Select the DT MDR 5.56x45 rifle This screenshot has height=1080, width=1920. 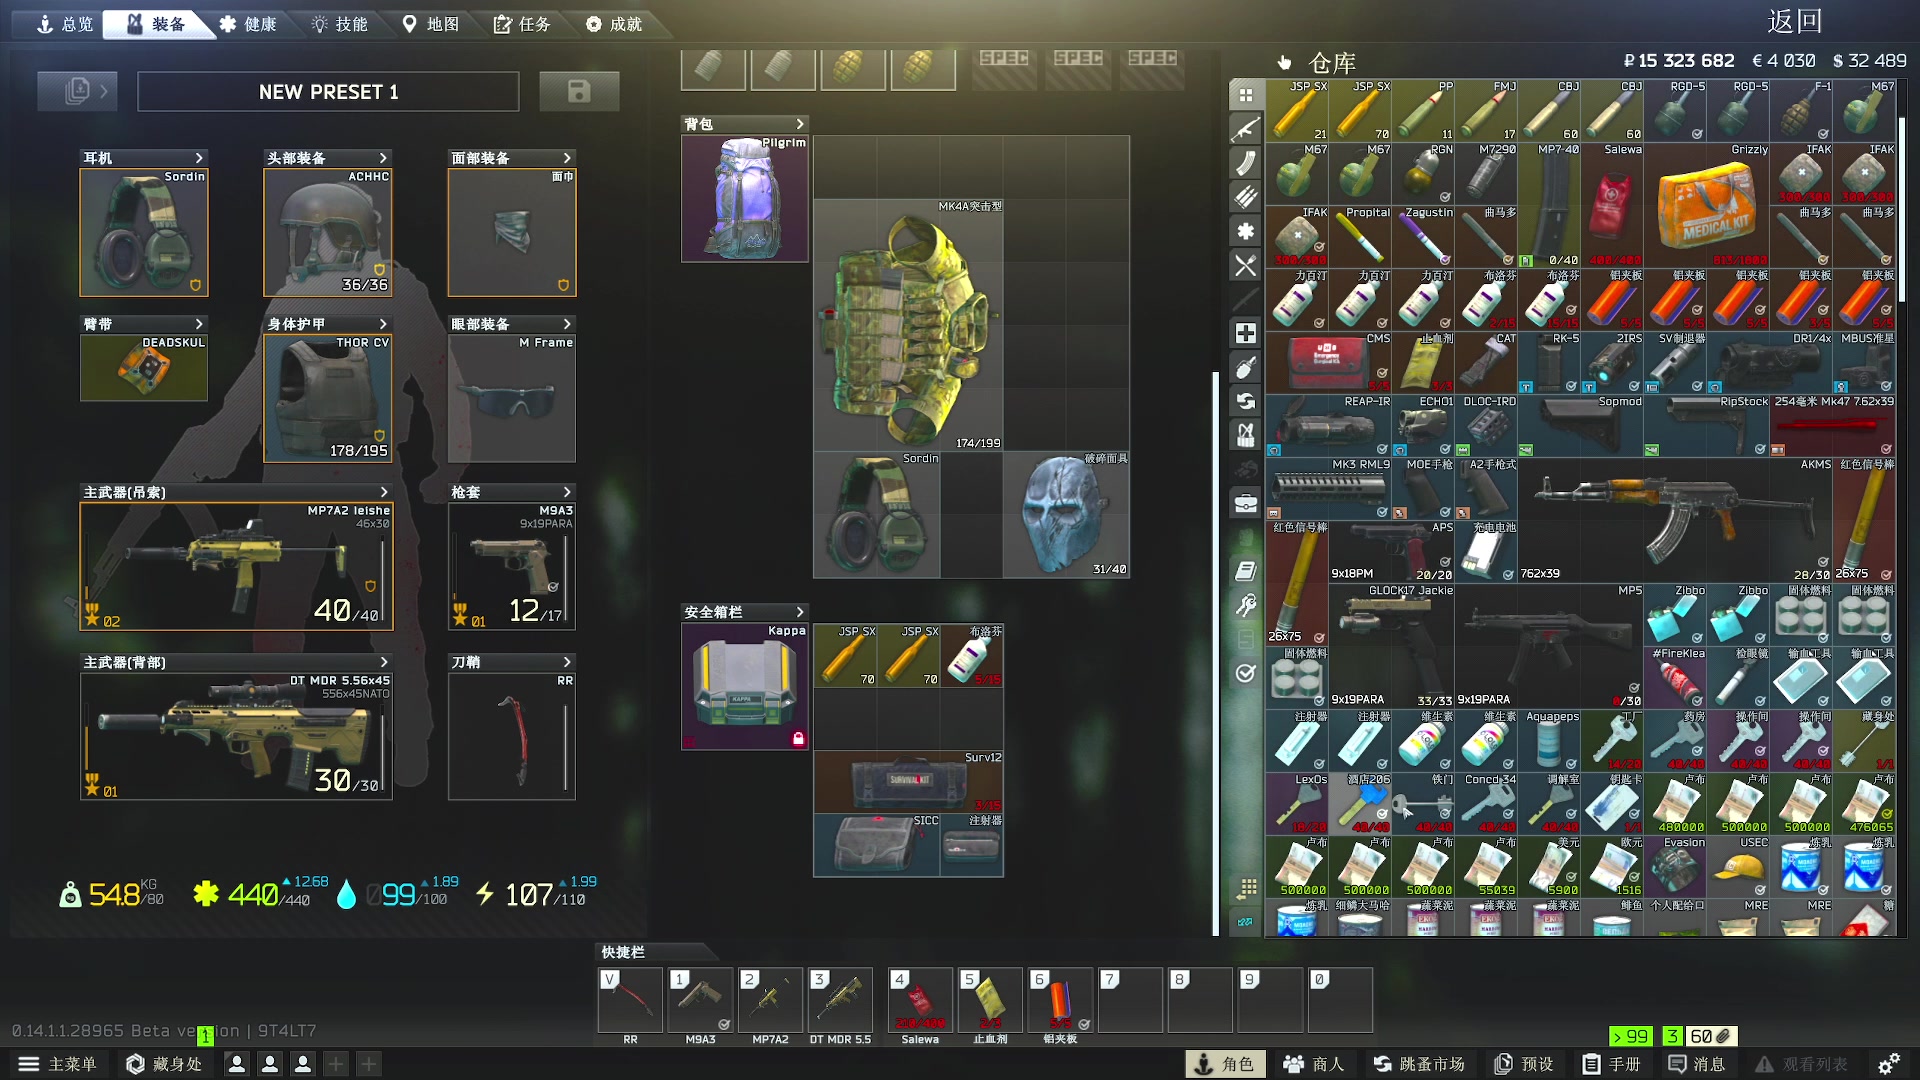[237, 736]
